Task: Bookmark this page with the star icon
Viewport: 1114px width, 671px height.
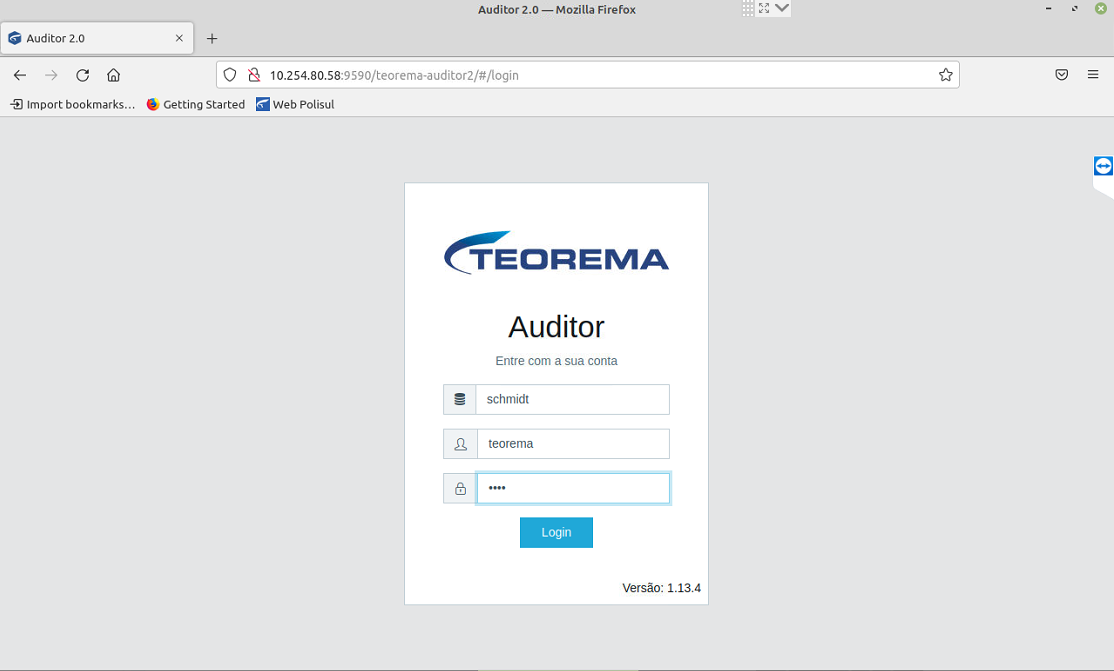Action: click(946, 75)
